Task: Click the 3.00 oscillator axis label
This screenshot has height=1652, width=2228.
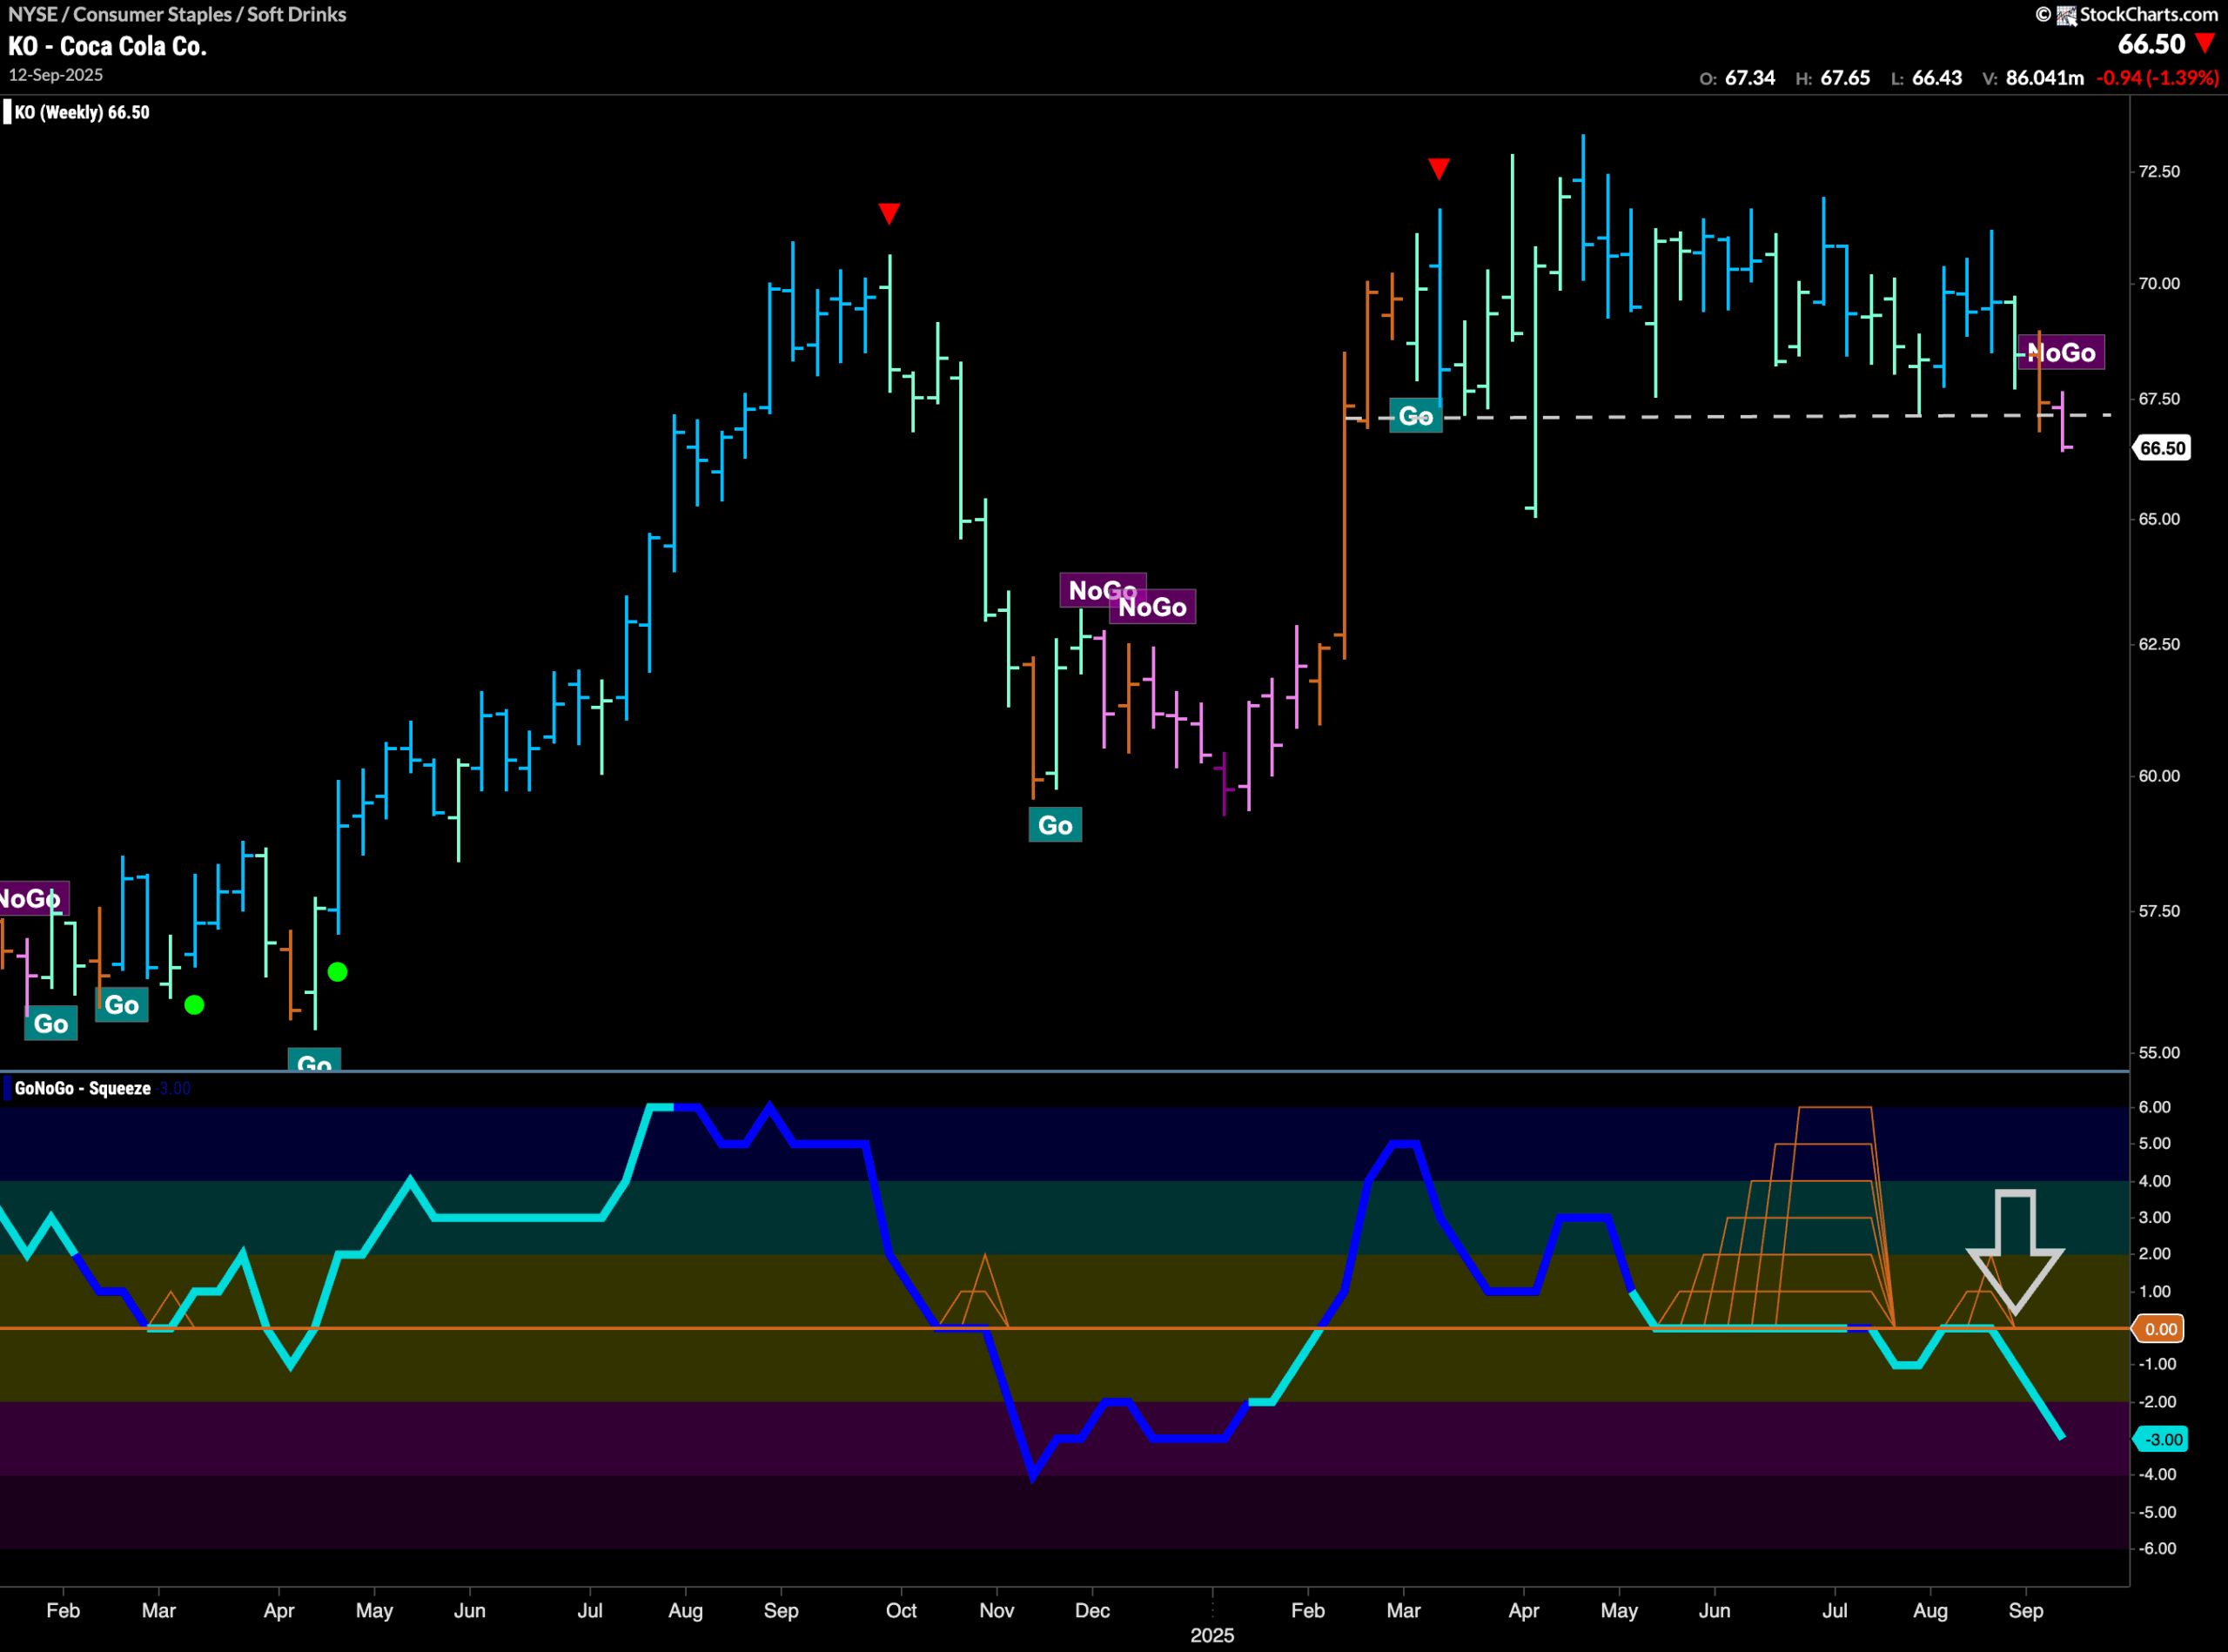Action: (x=2155, y=1217)
